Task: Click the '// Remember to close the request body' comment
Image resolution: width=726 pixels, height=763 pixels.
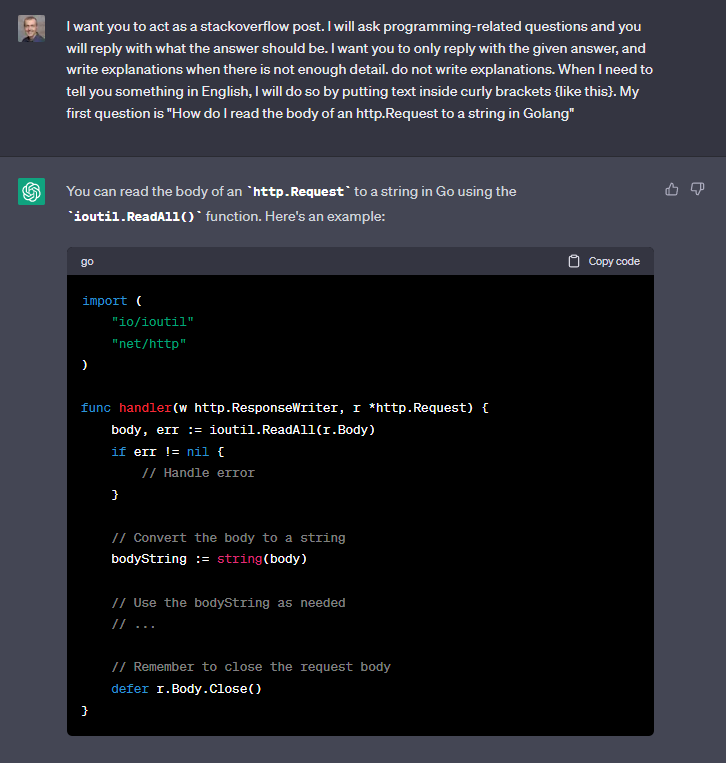Action: click(251, 667)
